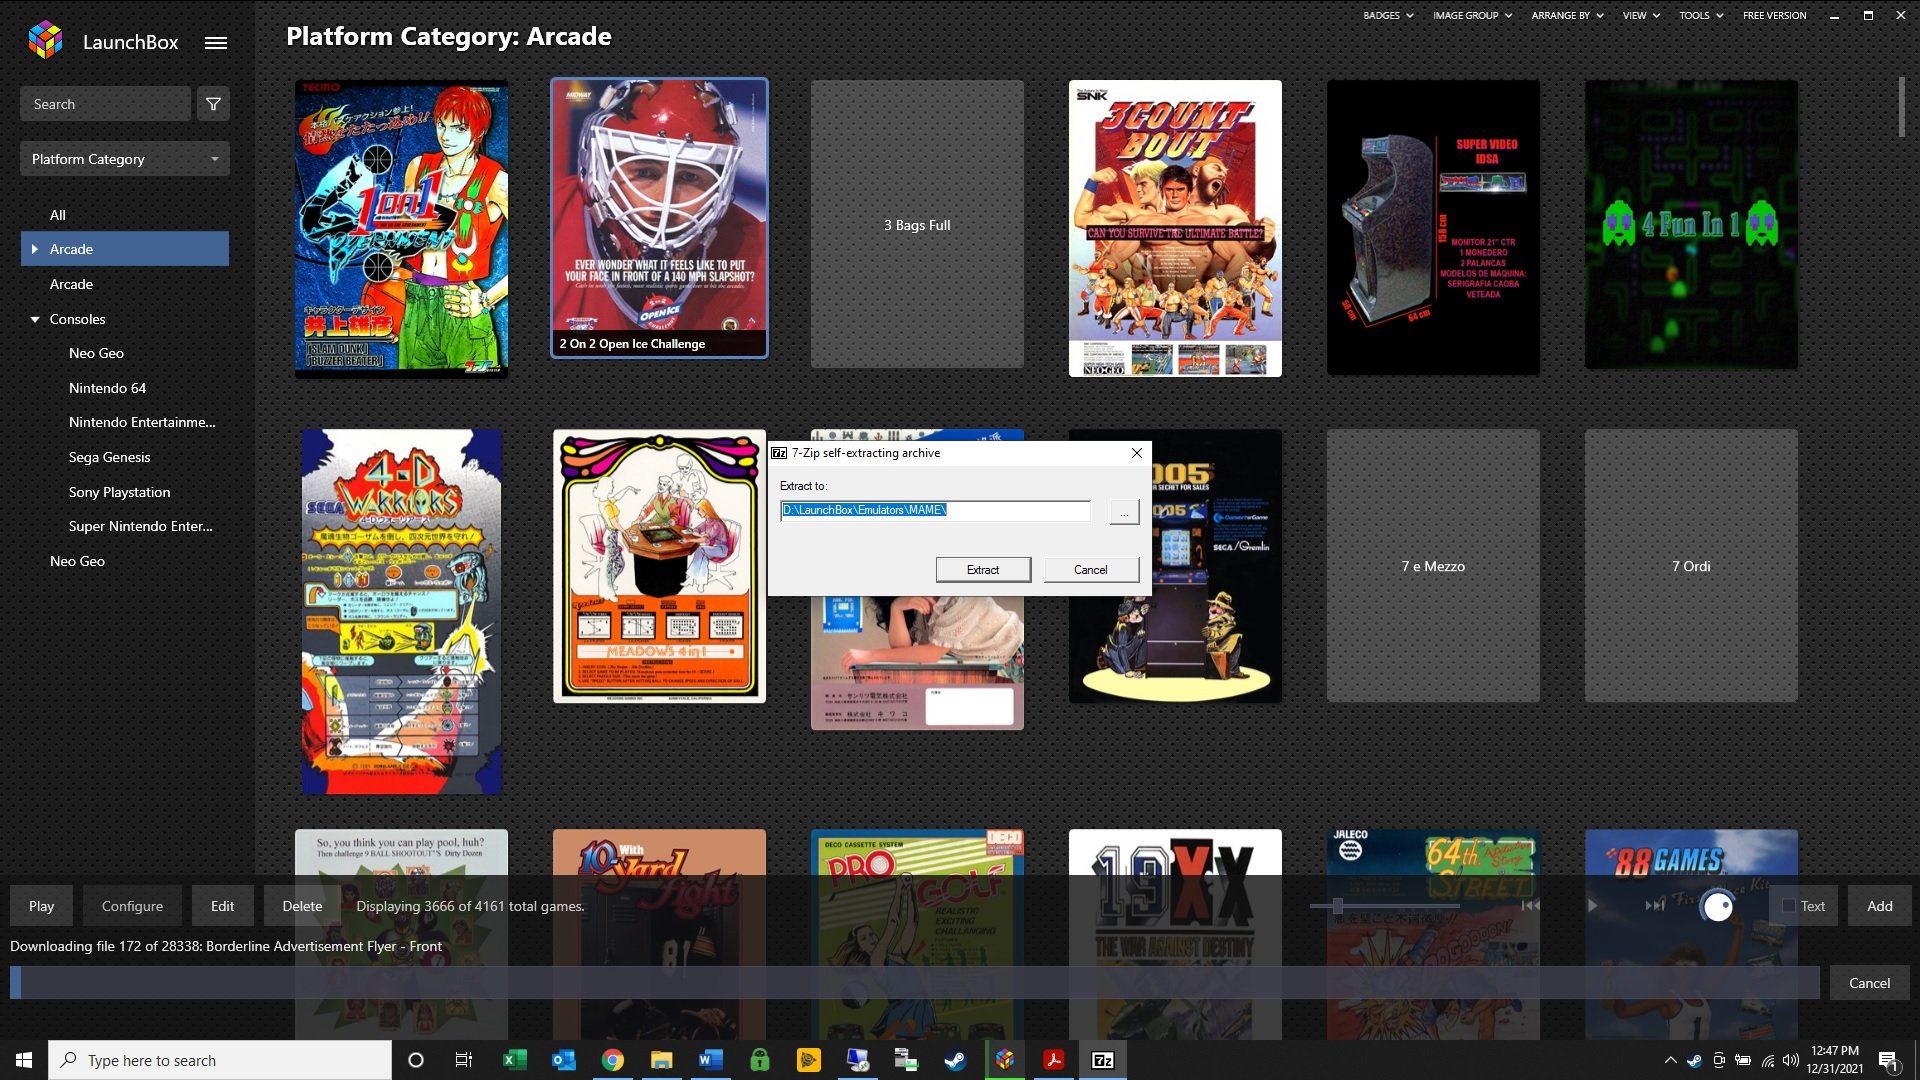Click the Delete button

tap(302, 906)
